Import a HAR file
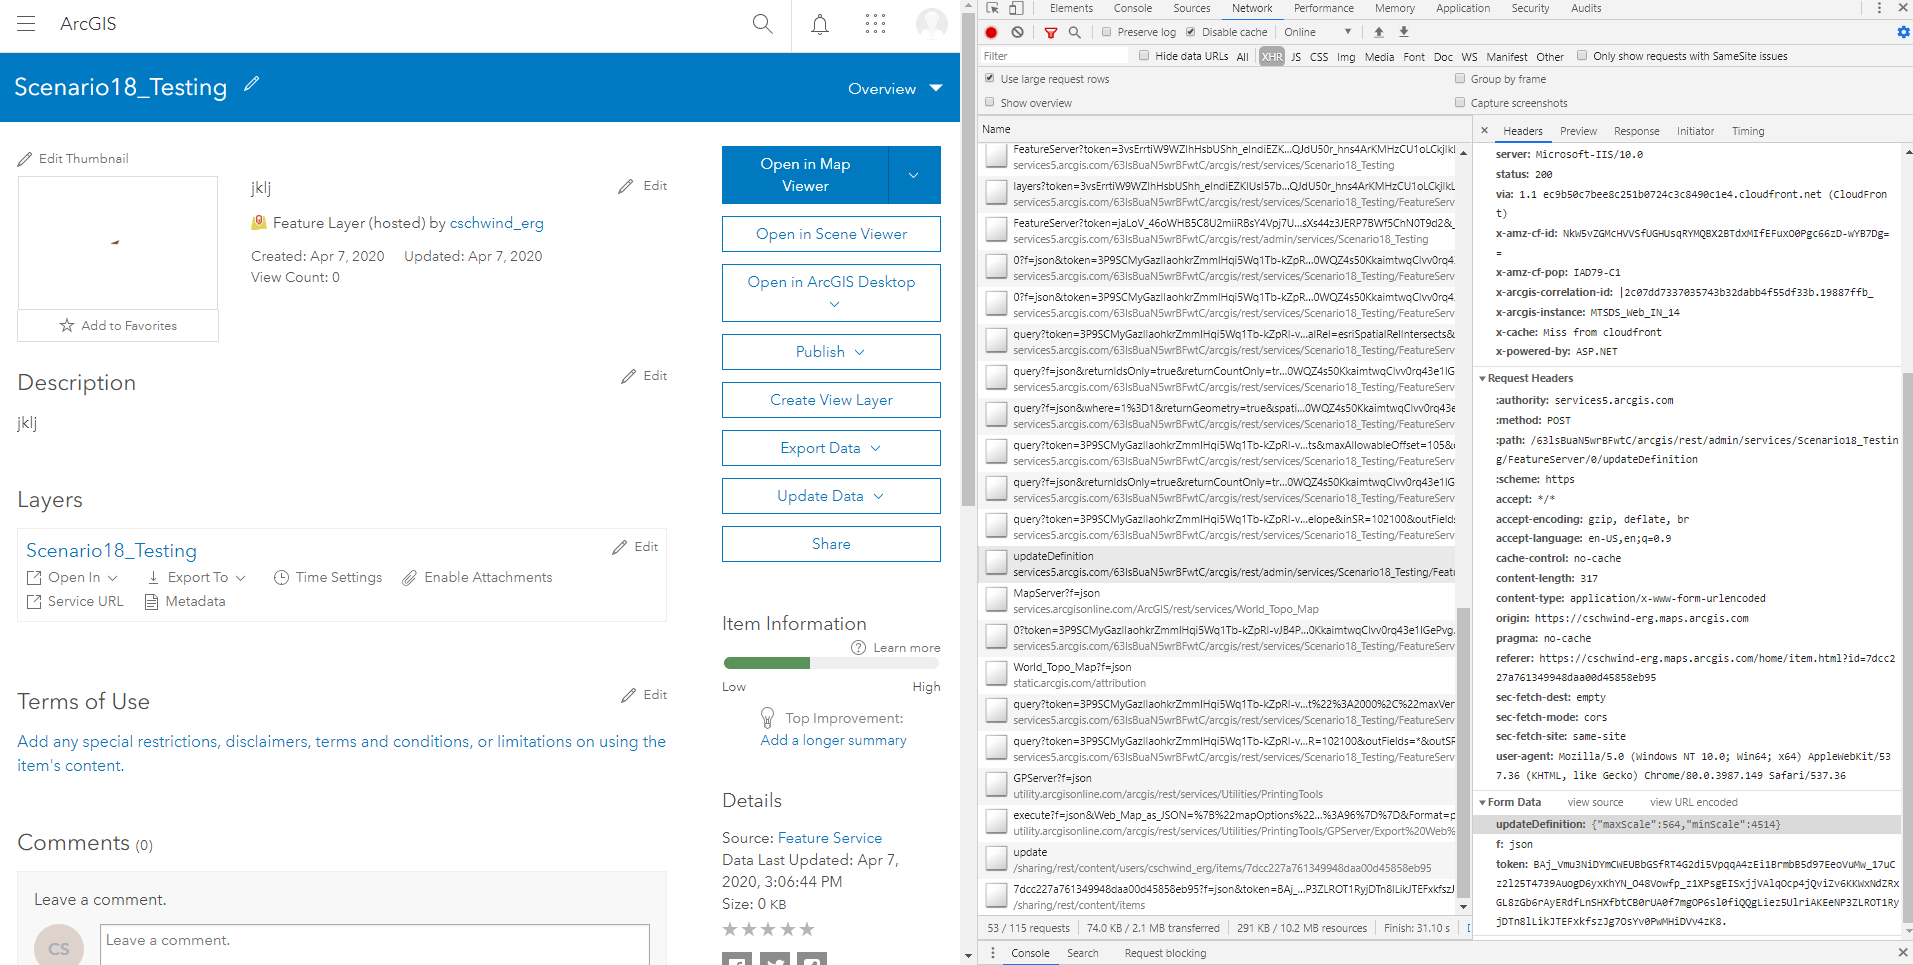This screenshot has height=965, width=1913. [1379, 32]
